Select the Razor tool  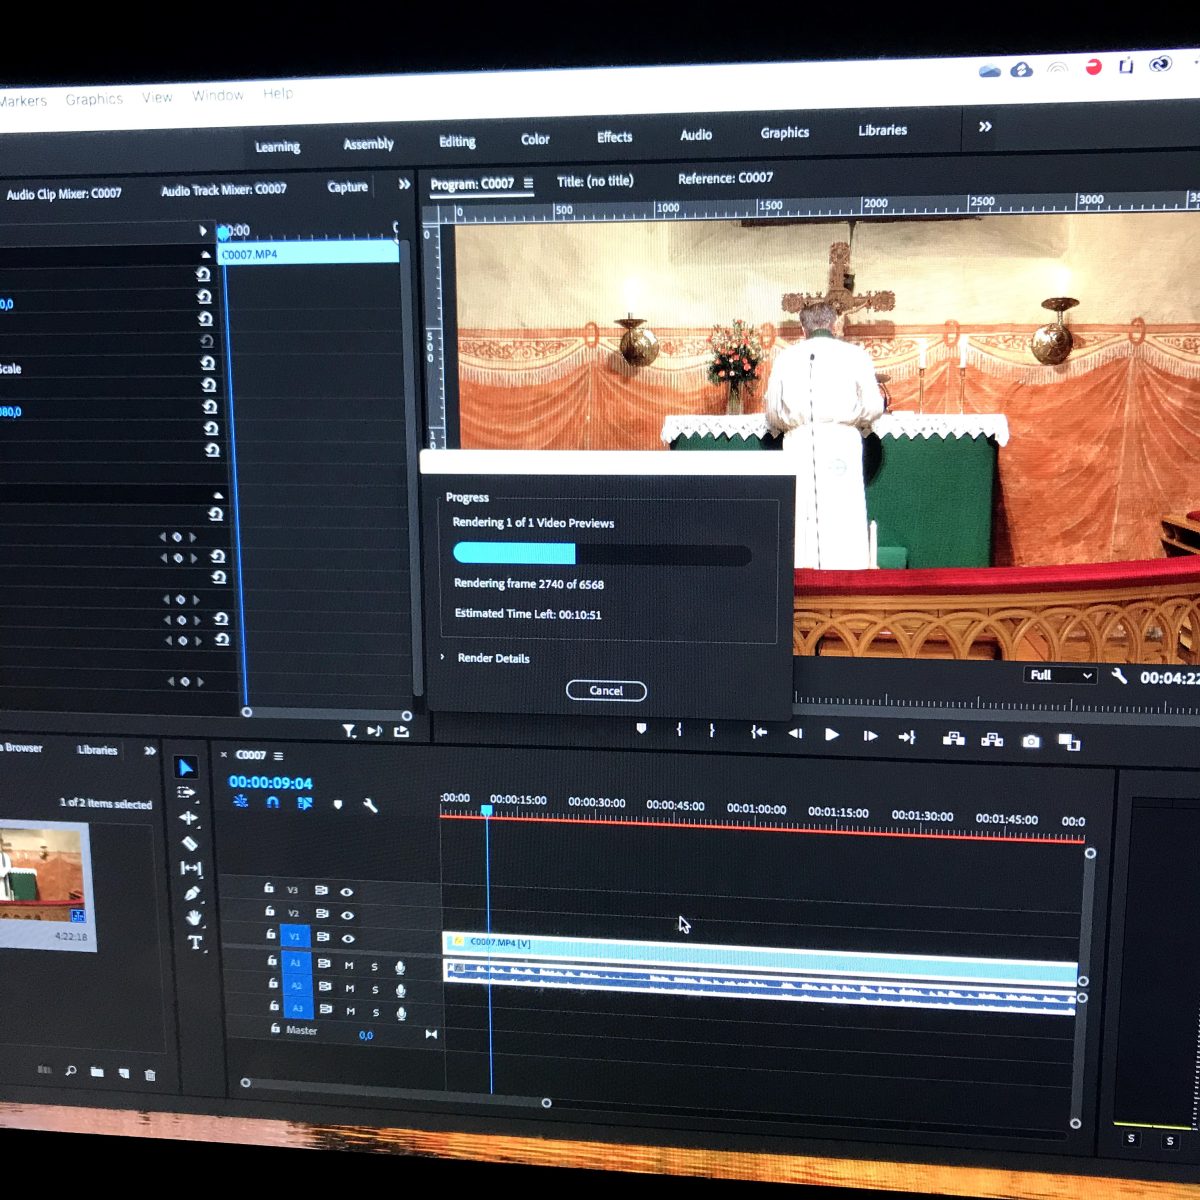point(189,843)
